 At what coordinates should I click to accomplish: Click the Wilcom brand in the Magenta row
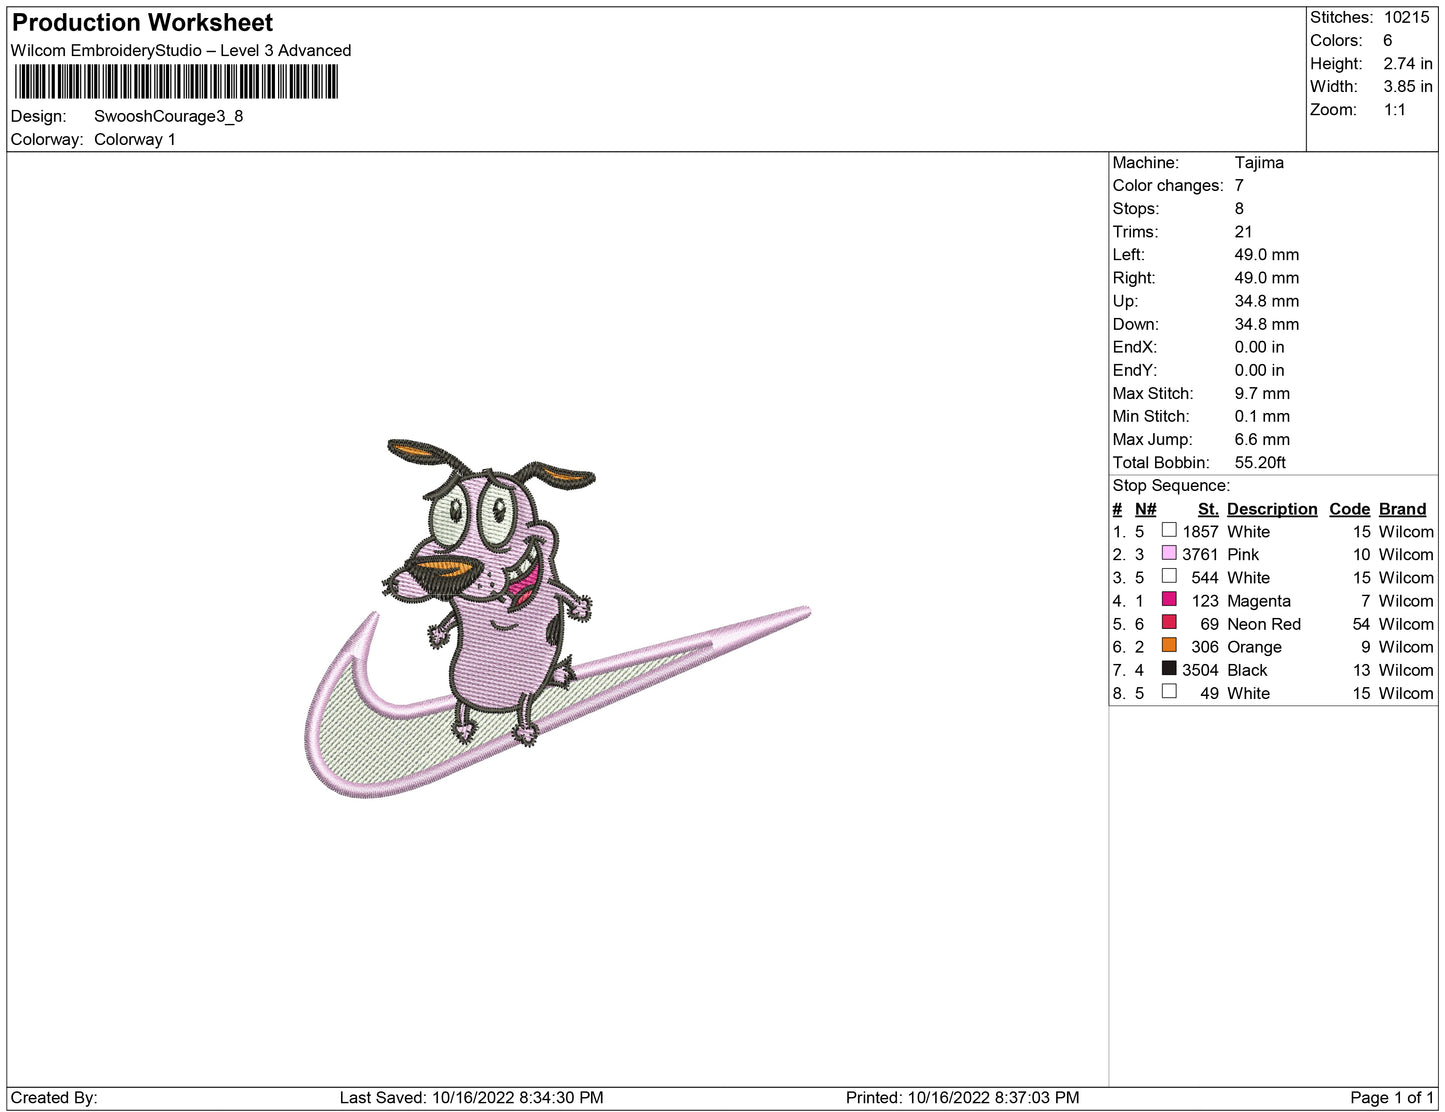click(1406, 601)
